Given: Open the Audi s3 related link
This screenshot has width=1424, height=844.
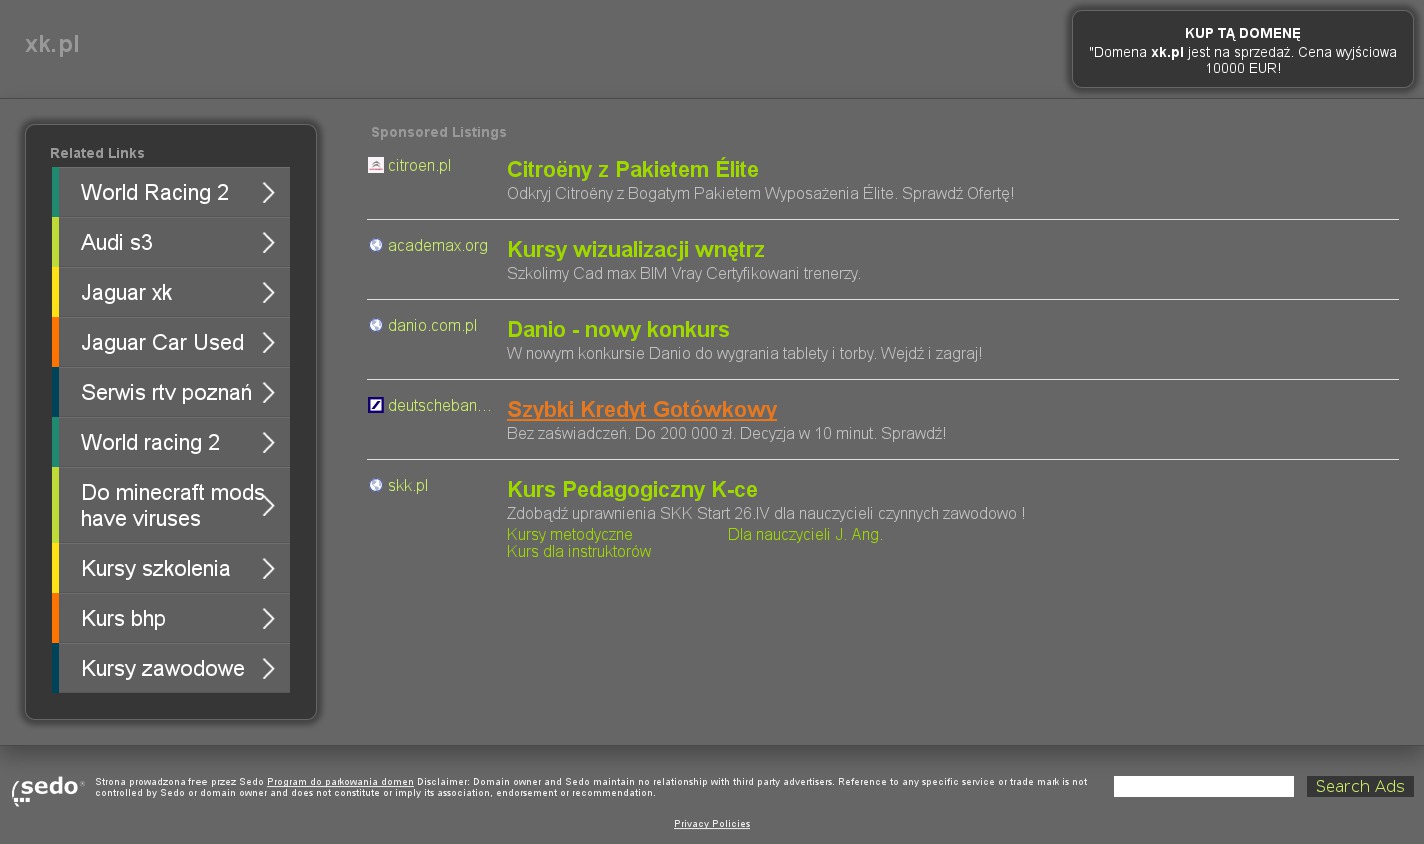Looking at the screenshot, I should click(171, 243).
